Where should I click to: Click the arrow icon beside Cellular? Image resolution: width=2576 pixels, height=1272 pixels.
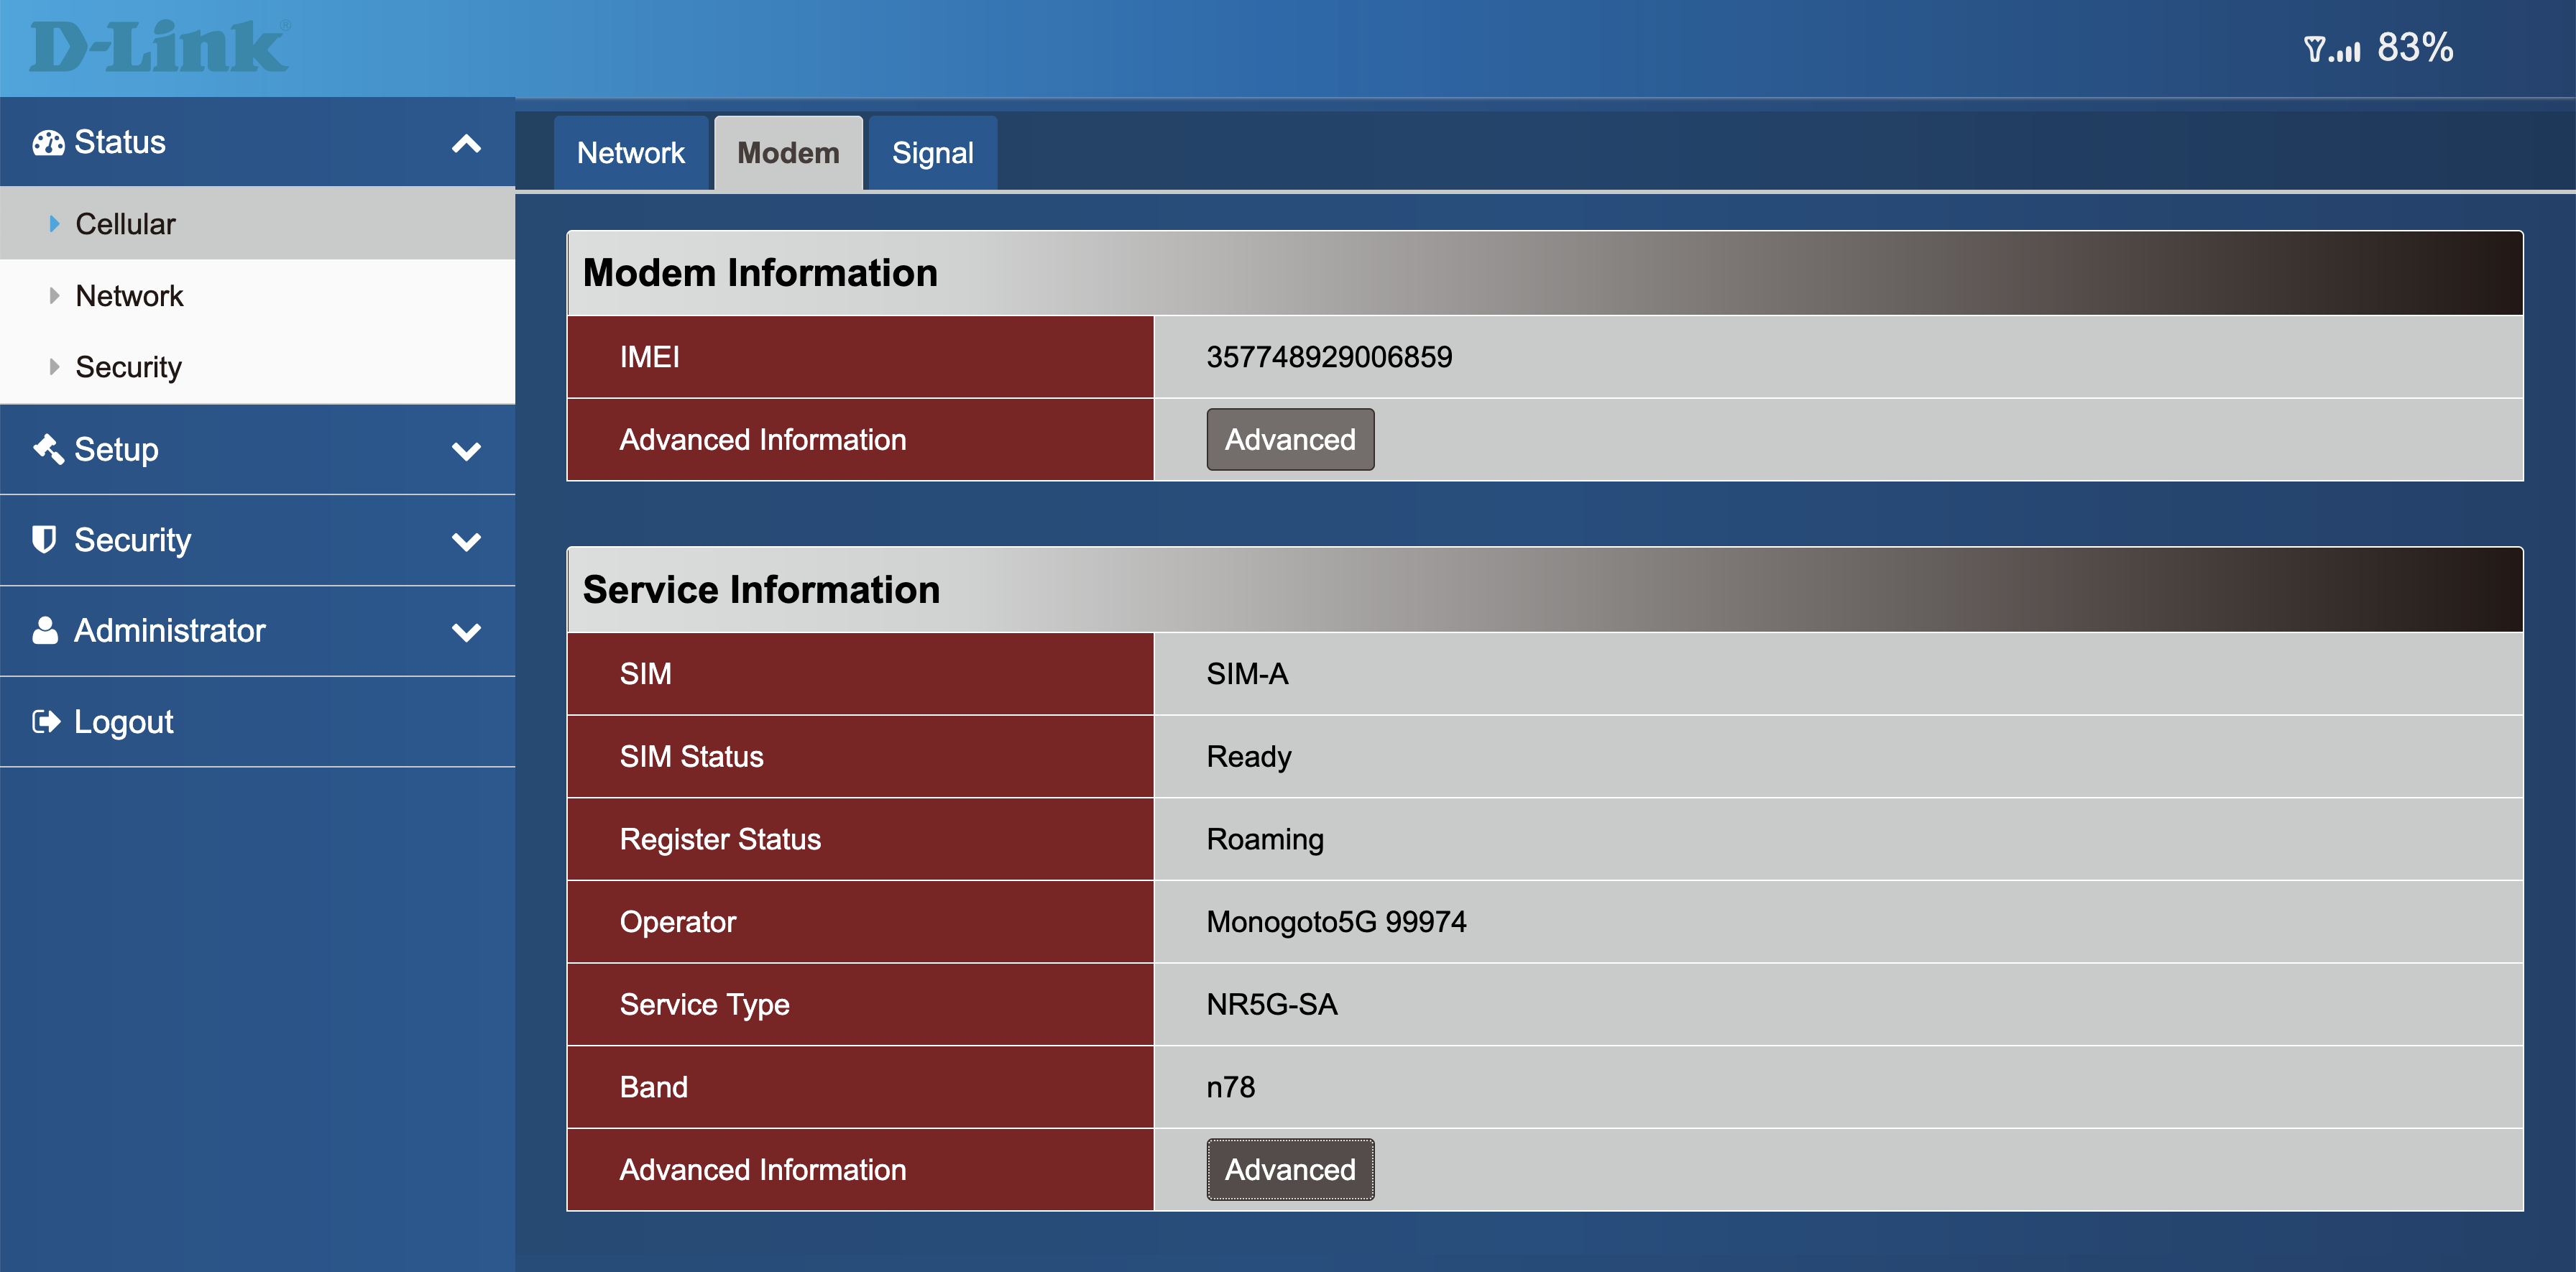(x=54, y=224)
